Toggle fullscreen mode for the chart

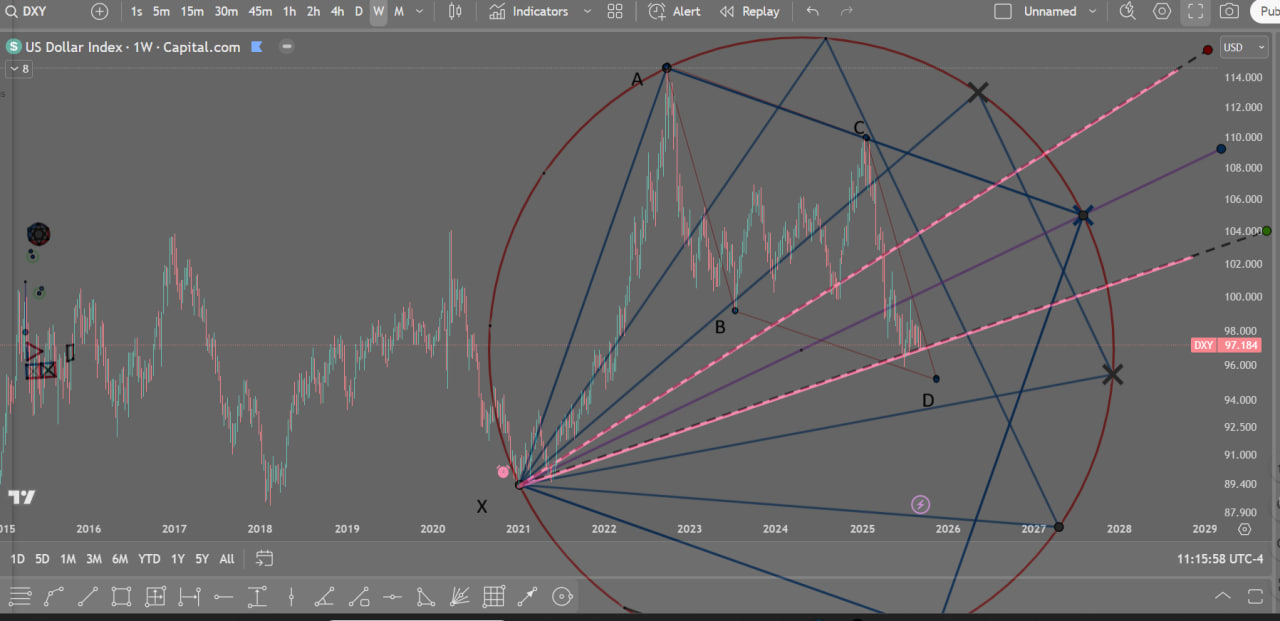pos(1195,12)
